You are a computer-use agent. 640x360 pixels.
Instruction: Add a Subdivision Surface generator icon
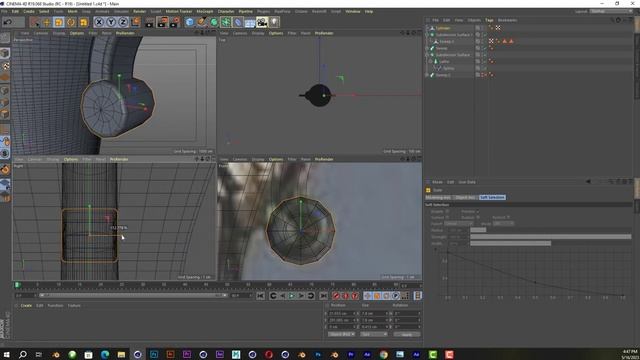coord(214,22)
